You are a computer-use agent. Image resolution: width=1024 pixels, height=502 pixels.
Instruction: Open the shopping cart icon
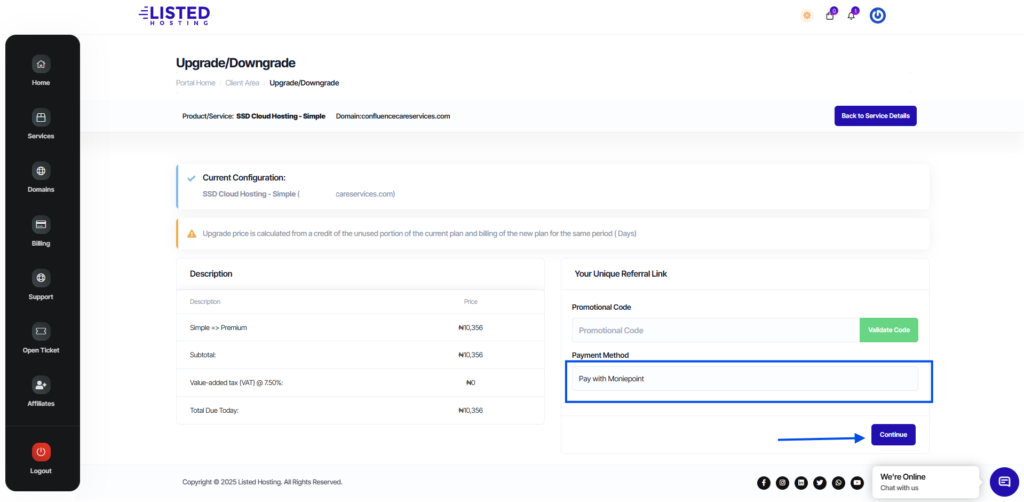tap(830, 15)
